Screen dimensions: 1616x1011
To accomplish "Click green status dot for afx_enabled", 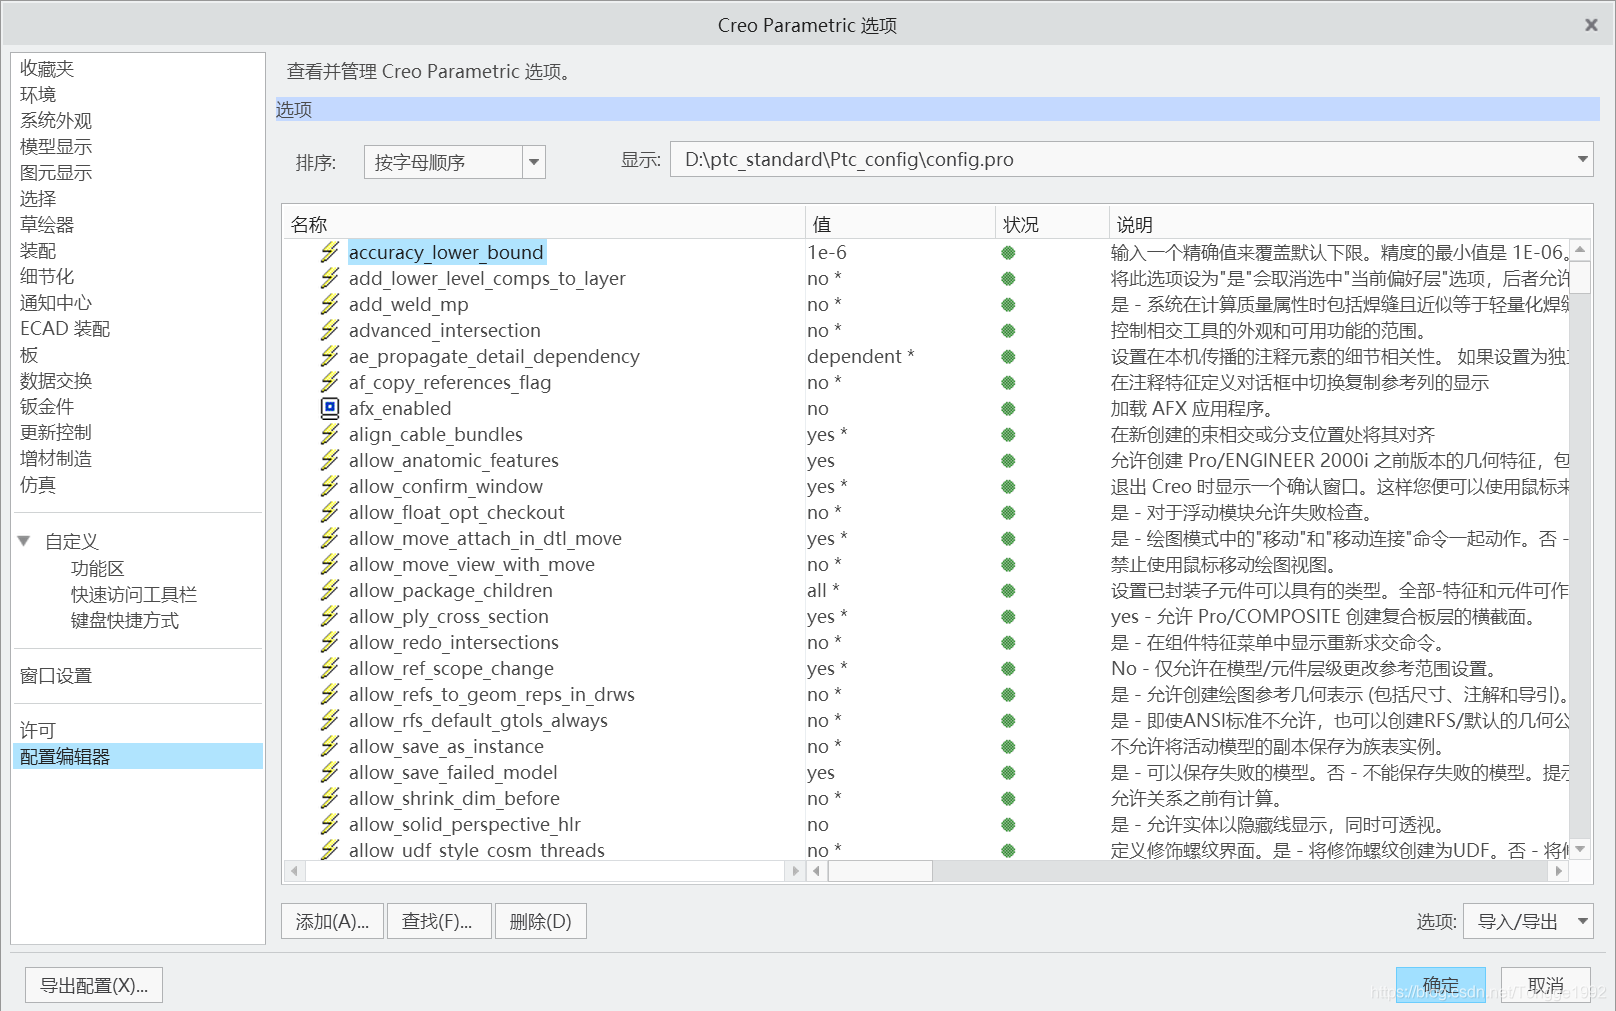I will coord(1008,409).
